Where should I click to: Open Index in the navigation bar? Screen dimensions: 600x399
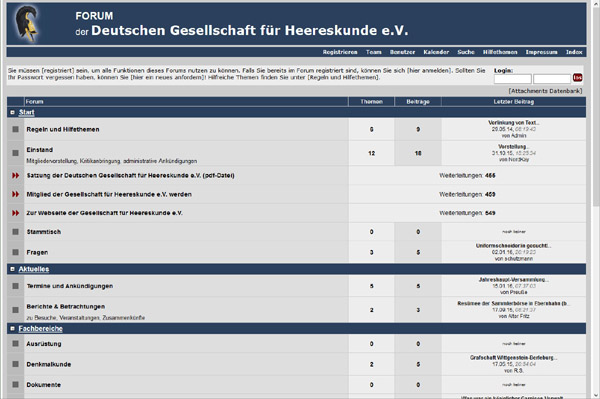pos(574,52)
